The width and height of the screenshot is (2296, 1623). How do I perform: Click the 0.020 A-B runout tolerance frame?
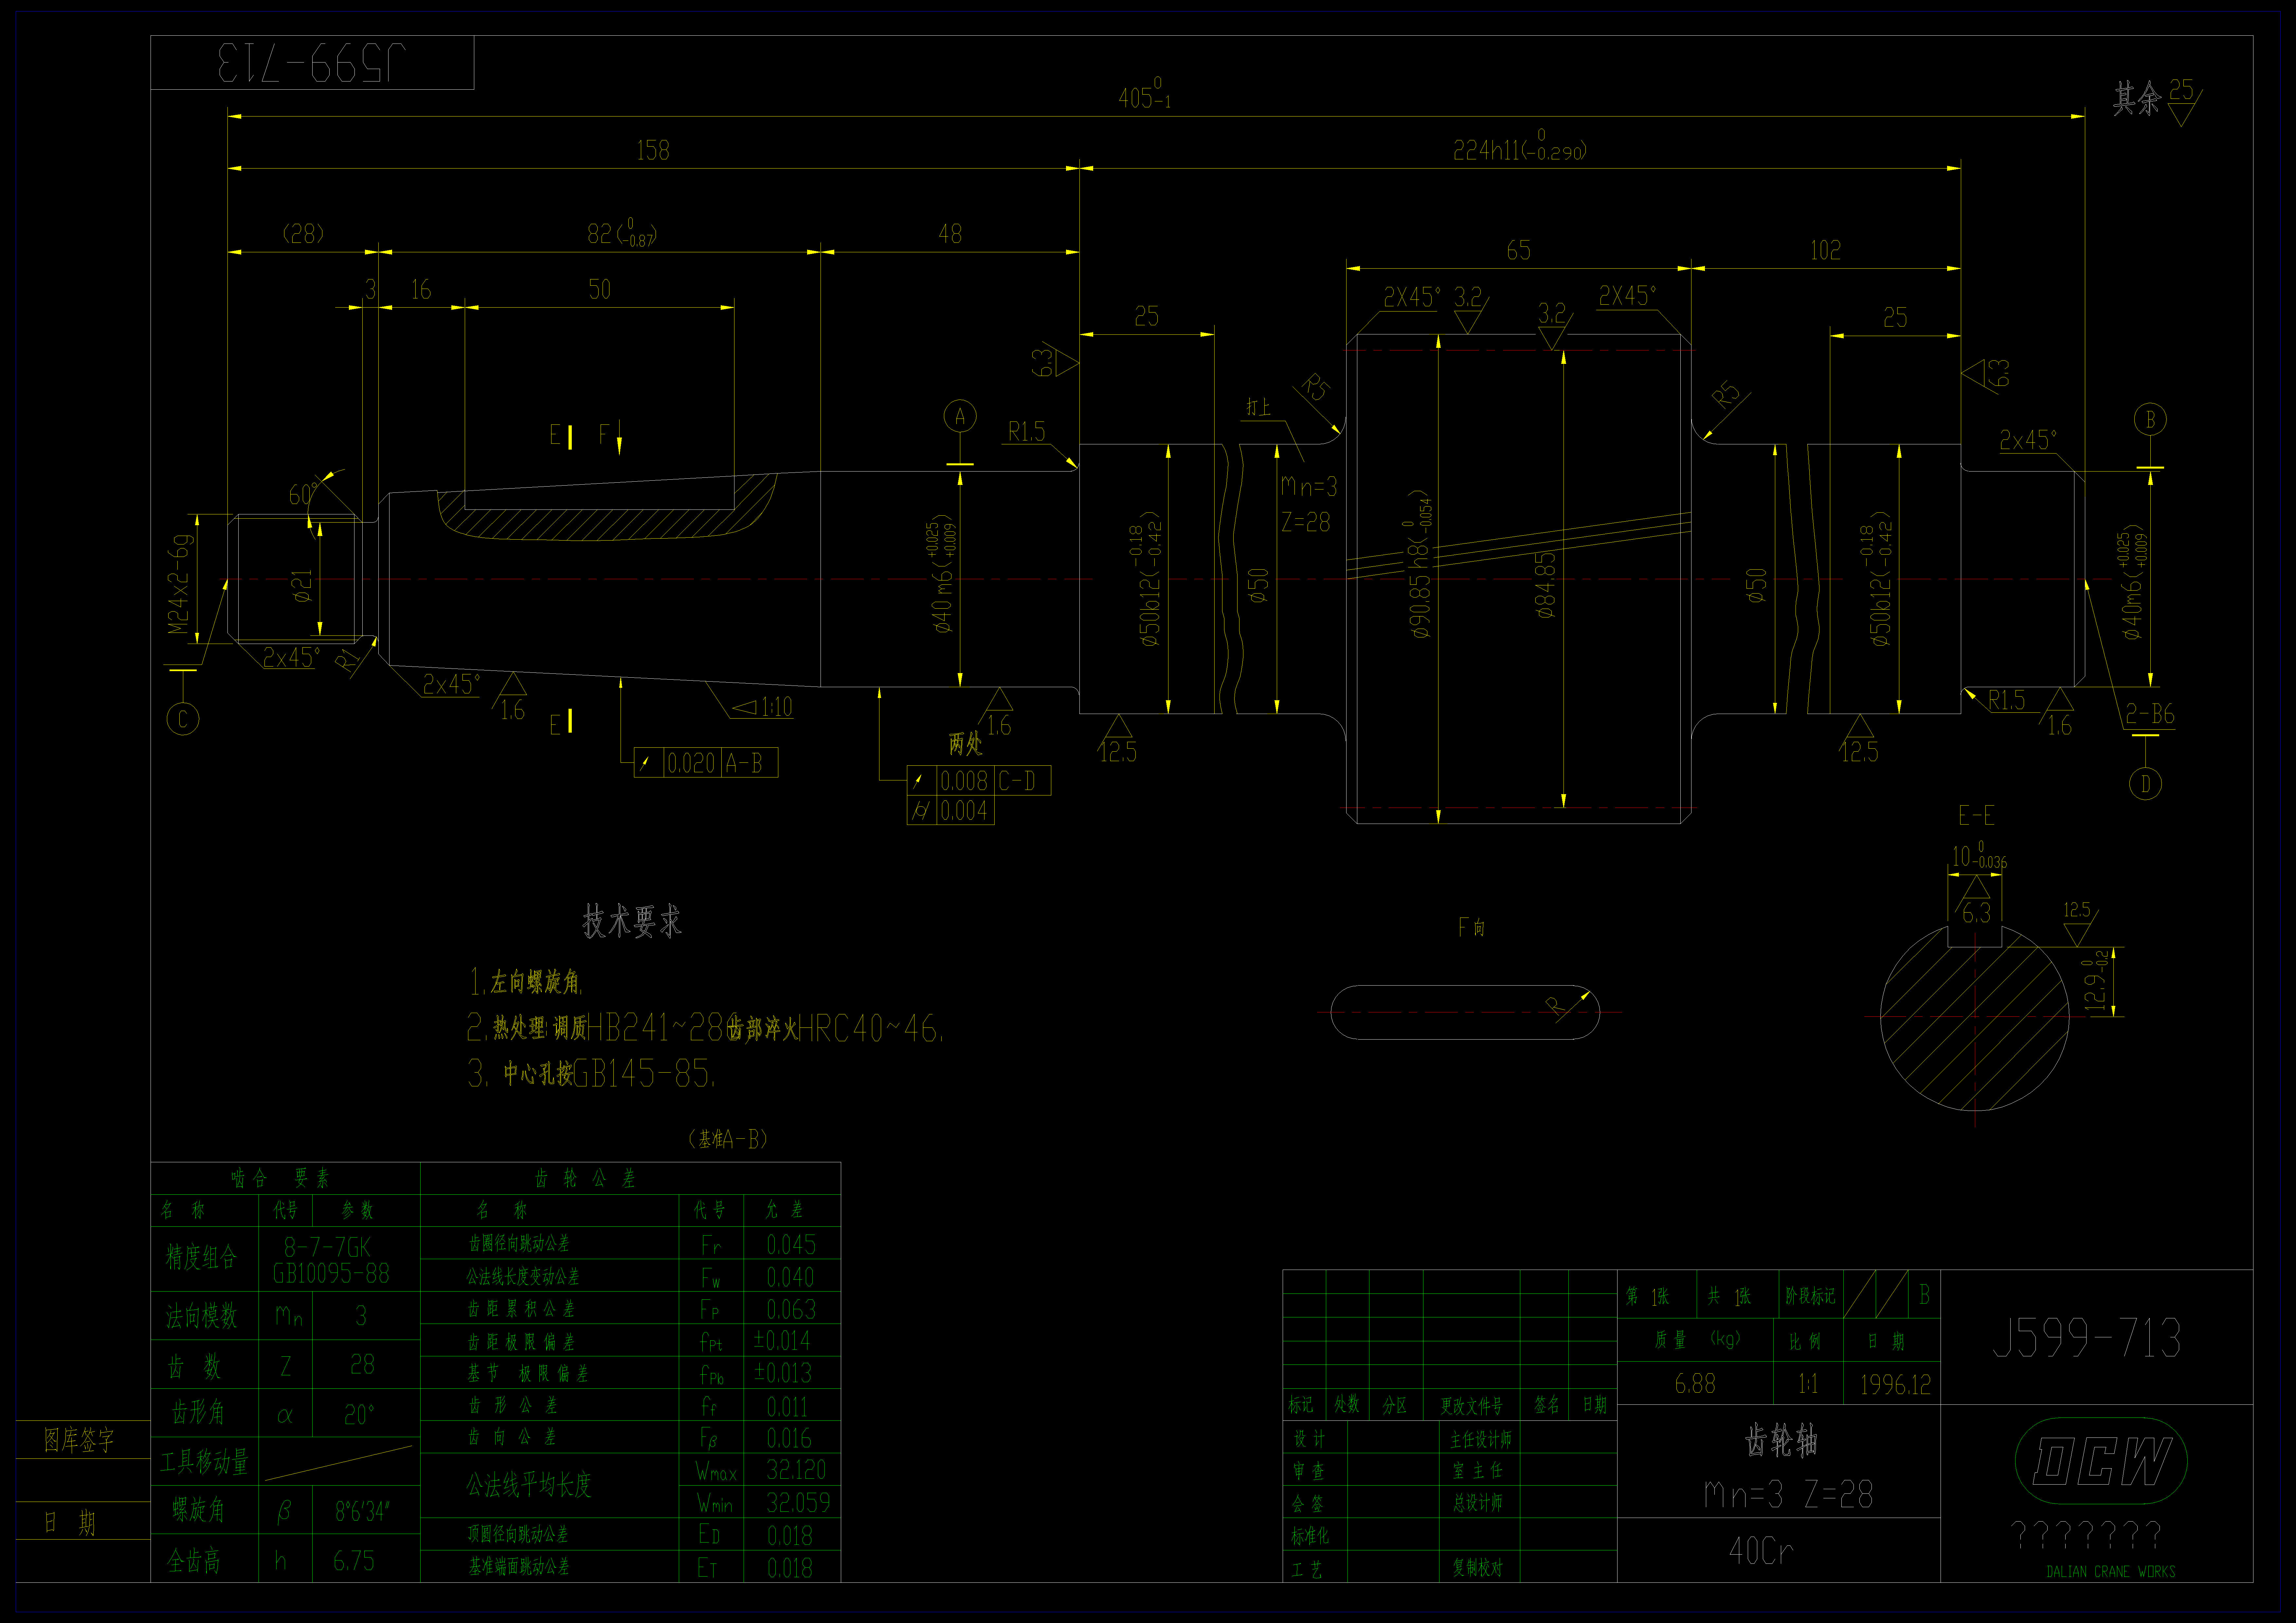point(706,763)
